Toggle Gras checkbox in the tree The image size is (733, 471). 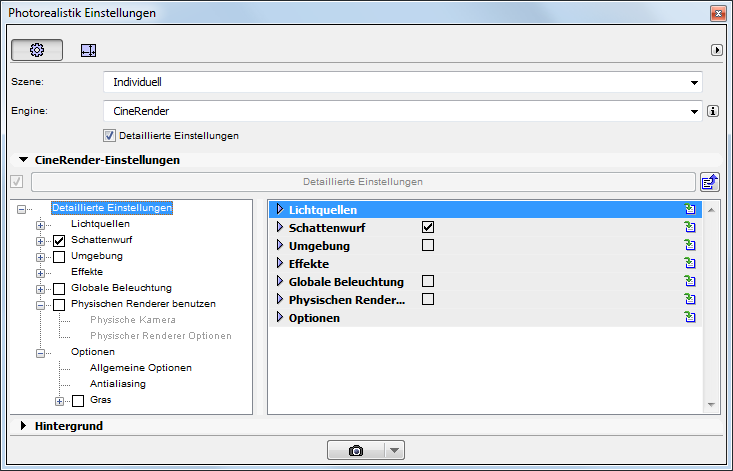78,400
